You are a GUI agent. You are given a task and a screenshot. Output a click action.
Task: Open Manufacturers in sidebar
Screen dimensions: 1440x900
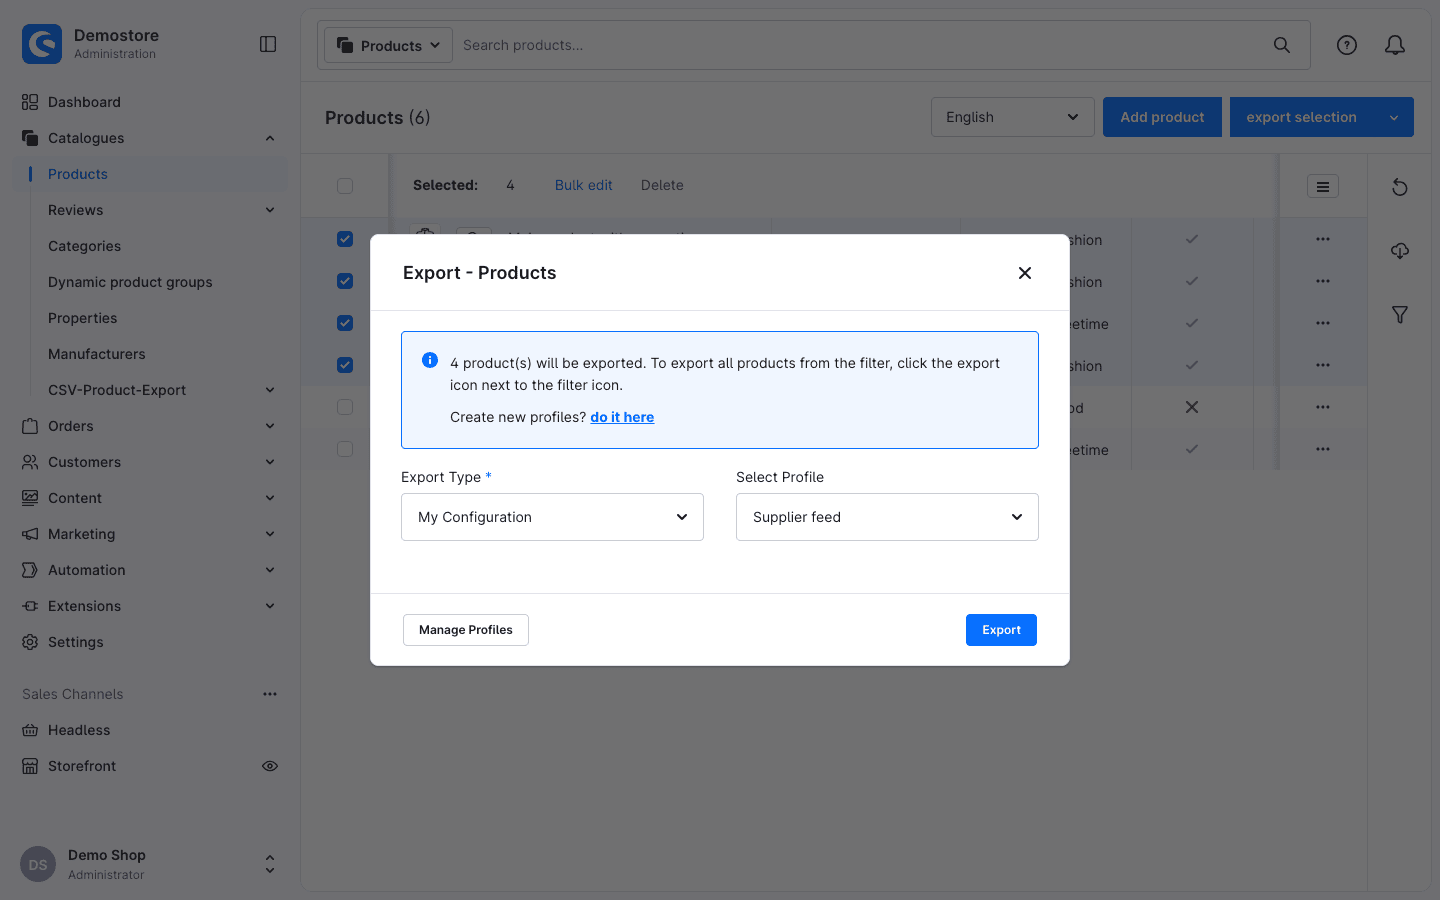pos(97,354)
